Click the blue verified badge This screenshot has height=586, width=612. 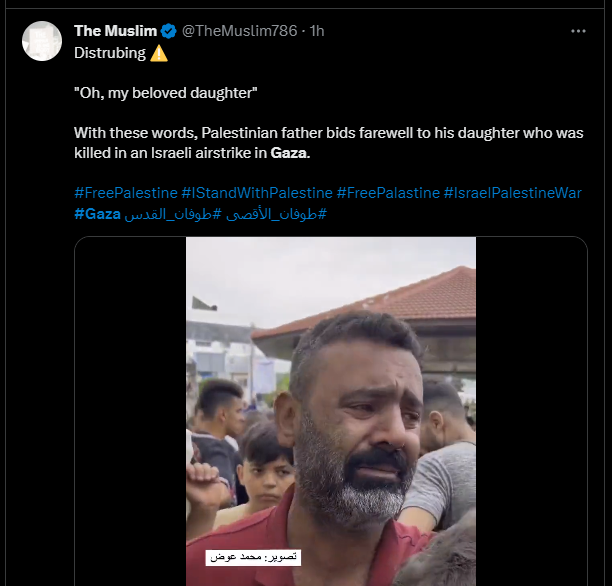pyautogui.click(x=168, y=31)
